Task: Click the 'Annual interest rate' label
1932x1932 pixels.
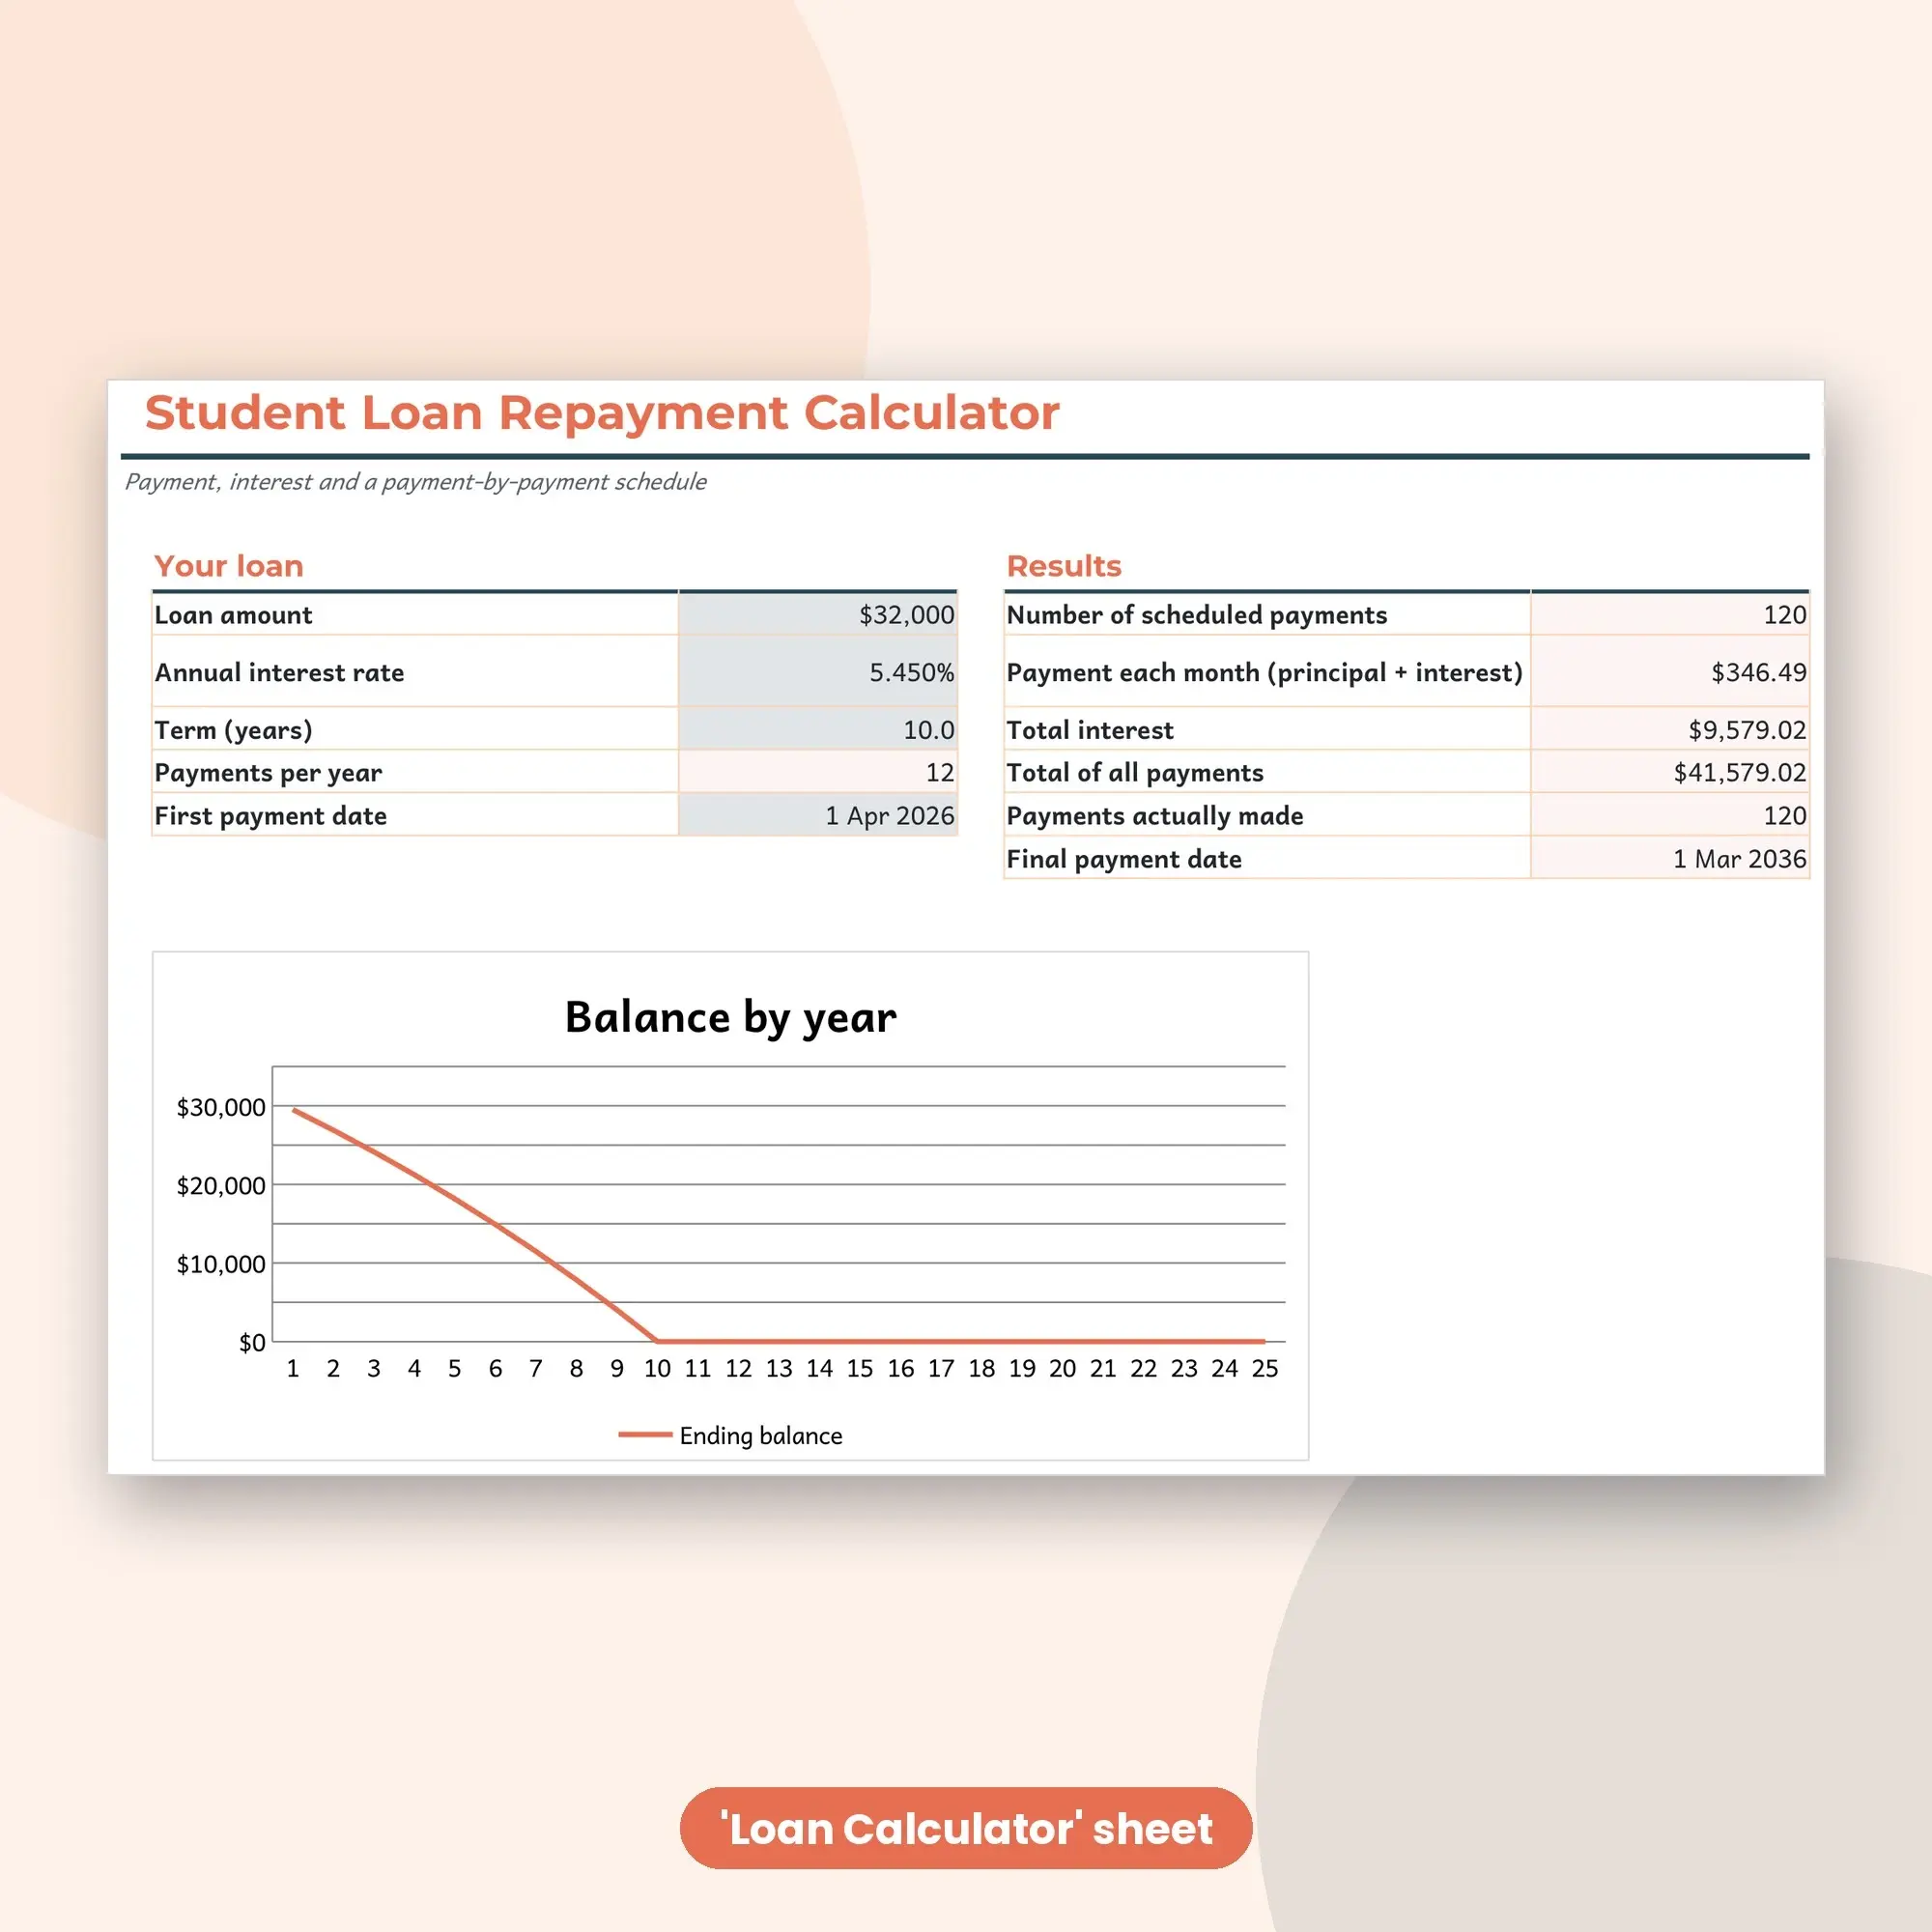Action: [x=279, y=672]
